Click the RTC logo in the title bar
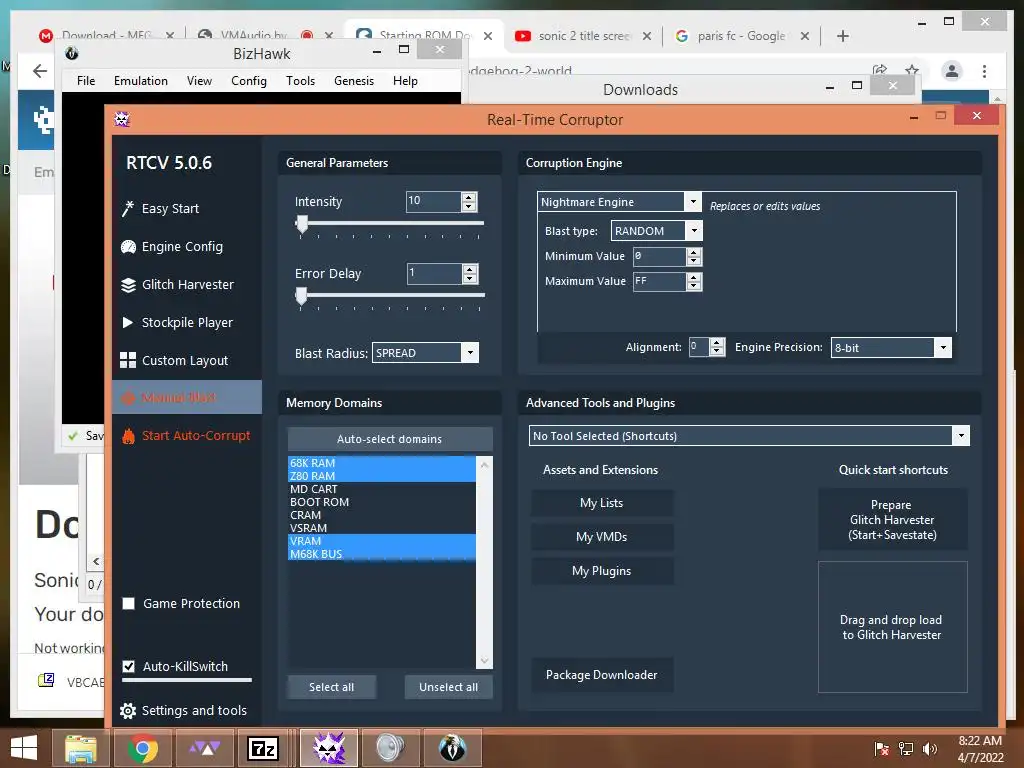 click(122, 119)
